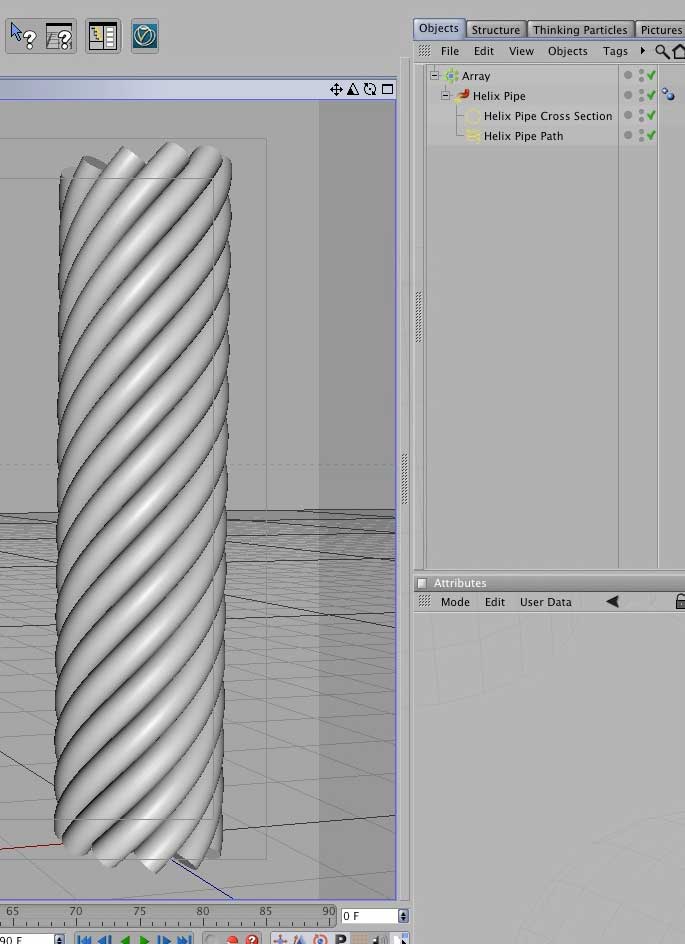
Task: Open the Pictures tab
Action: coord(660,30)
